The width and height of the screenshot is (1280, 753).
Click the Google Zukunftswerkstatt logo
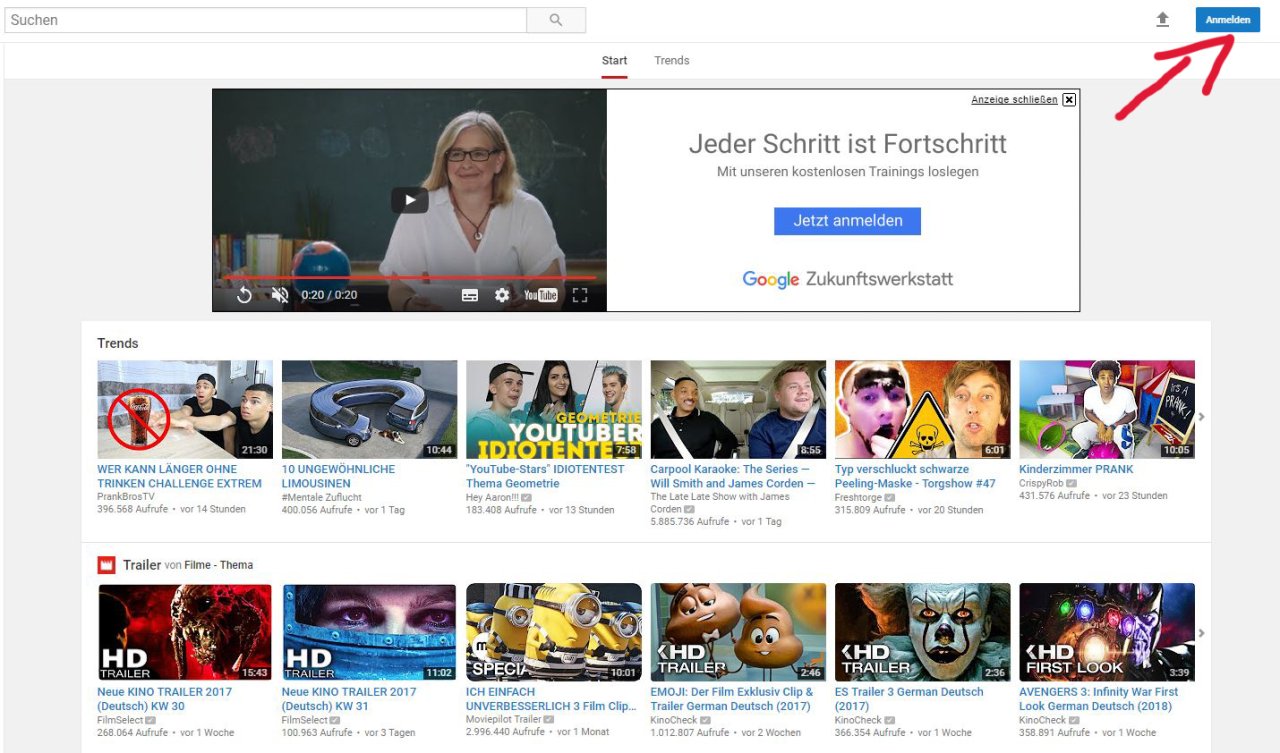click(848, 279)
